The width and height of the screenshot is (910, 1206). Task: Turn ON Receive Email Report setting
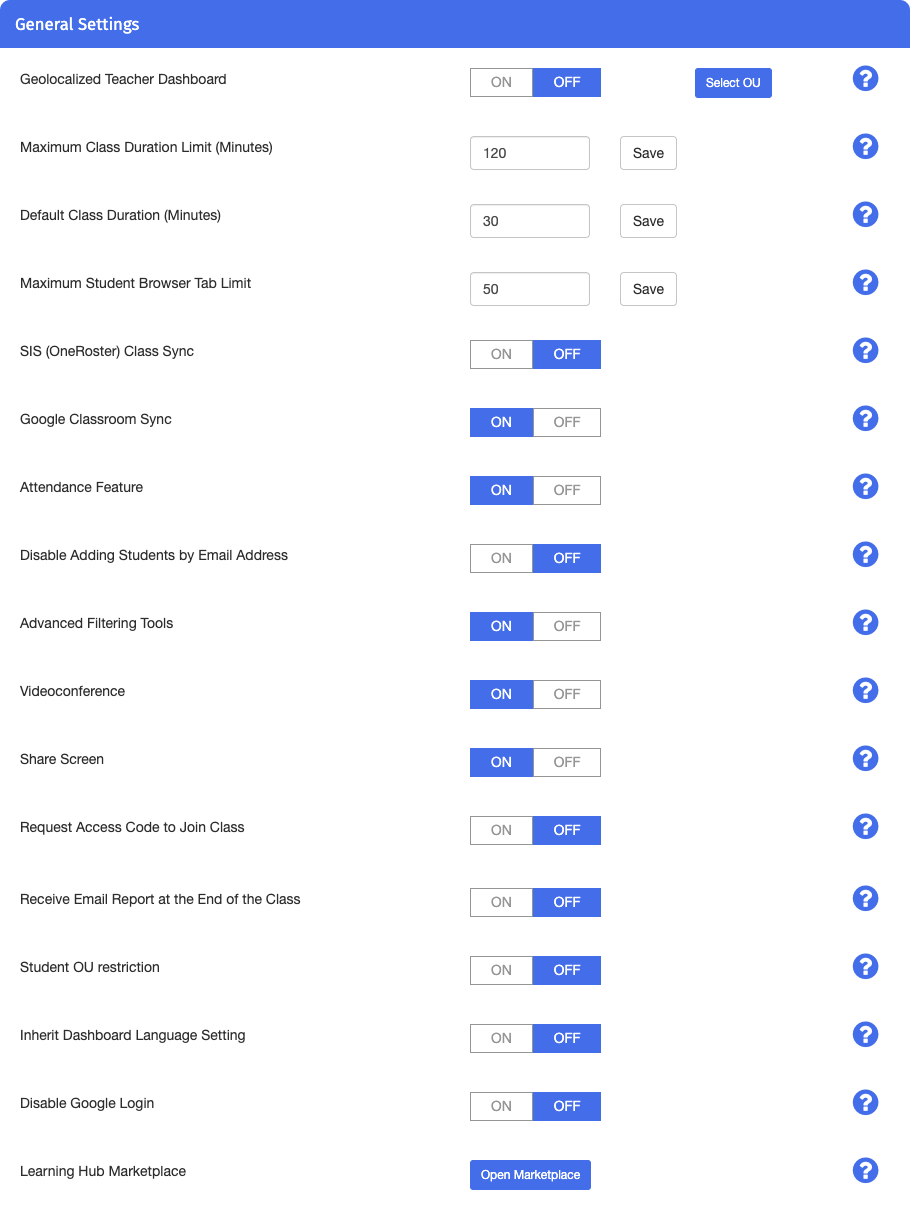click(x=501, y=902)
